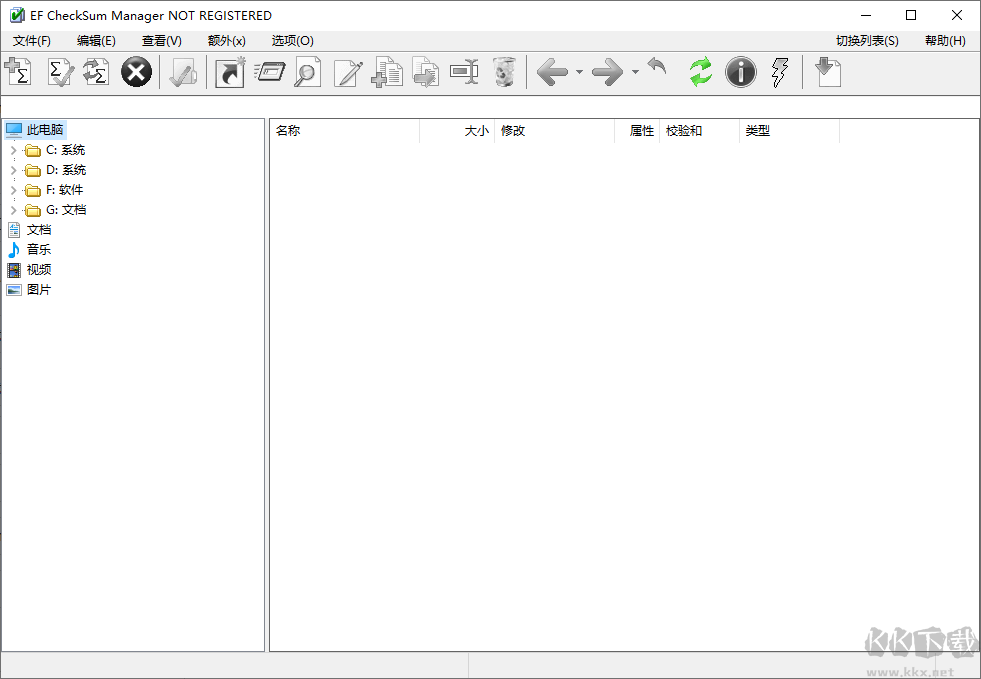Click 切换列表(S) to switch the list
Viewport: 981px width, 679px height.
866,41
